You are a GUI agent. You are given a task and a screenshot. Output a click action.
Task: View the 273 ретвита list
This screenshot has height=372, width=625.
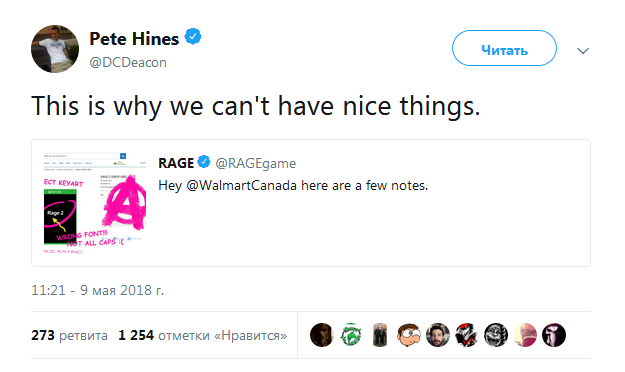pyautogui.click(x=69, y=335)
